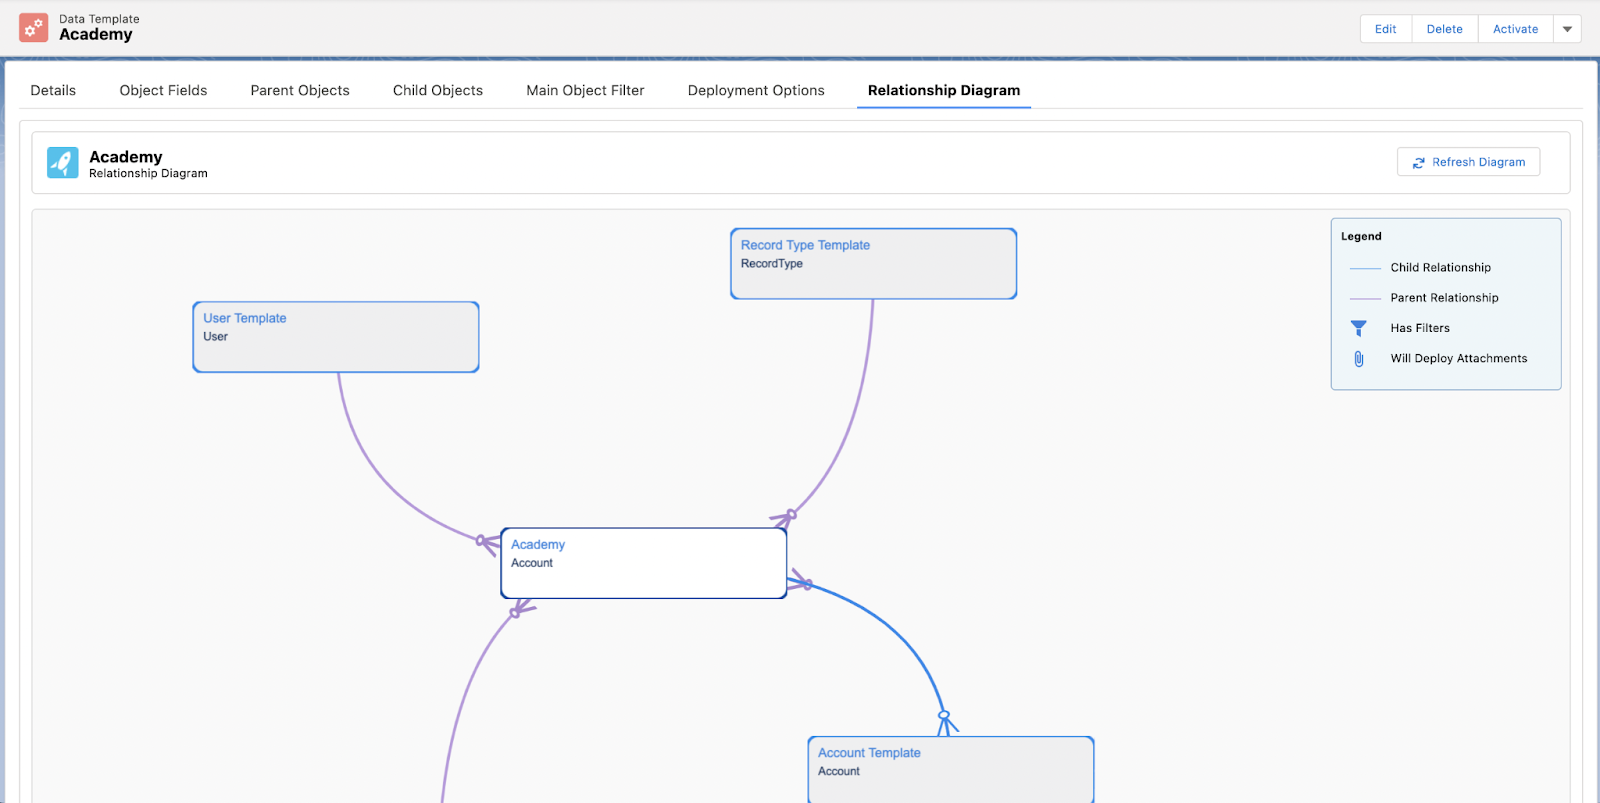View the Deployment Options tab
The image size is (1600, 803).
[756, 90]
